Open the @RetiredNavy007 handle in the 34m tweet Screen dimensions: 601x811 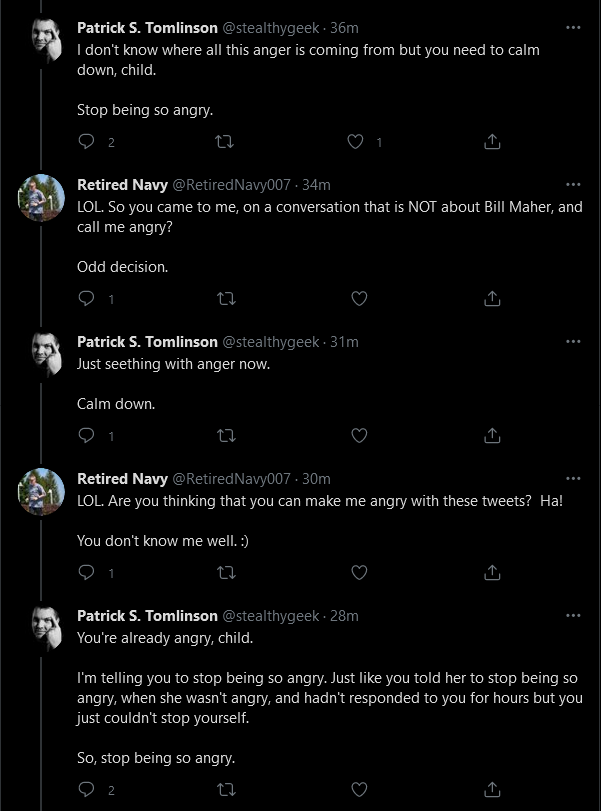[231, 185]
